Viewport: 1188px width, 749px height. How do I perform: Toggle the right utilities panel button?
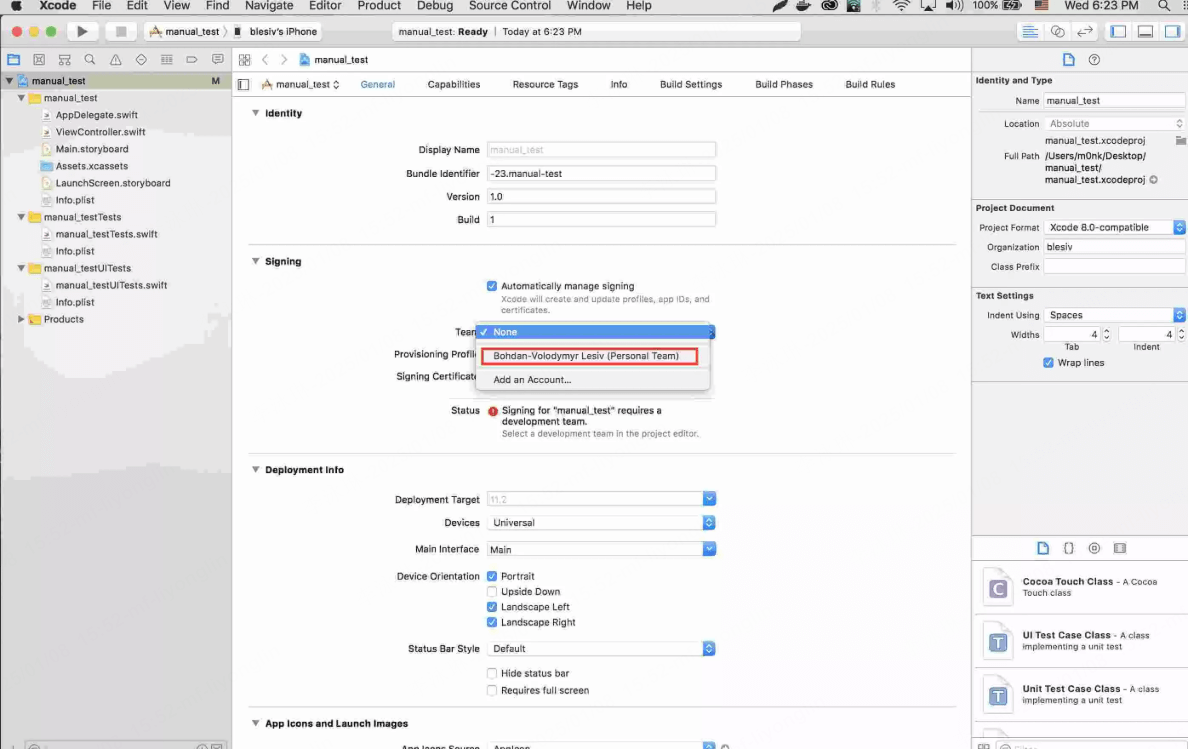pyautogui.click(x=1172, y=32)
